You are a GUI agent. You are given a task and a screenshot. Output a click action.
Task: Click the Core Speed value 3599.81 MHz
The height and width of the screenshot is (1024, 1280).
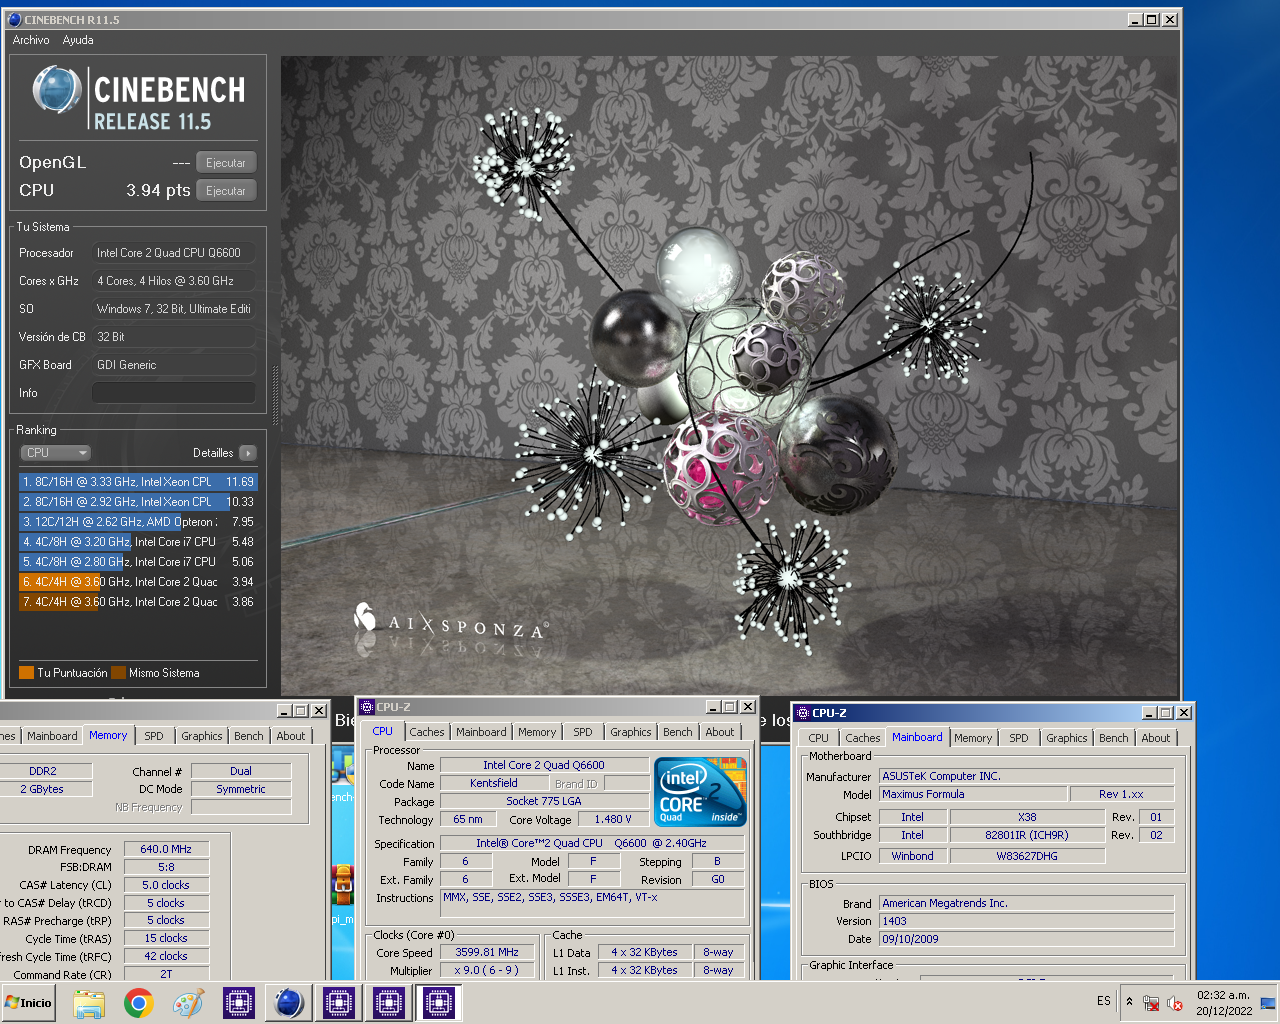pyautogui.click(x=487, y=952)
